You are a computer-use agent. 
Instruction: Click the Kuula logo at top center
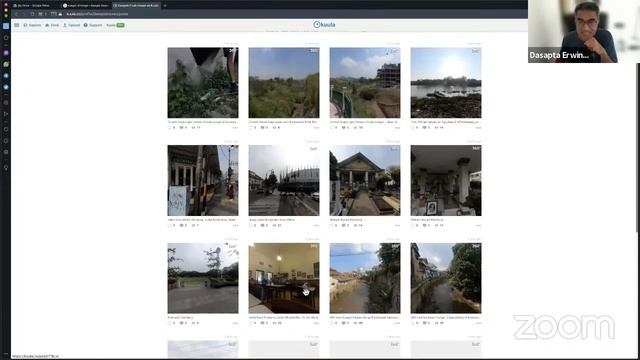point(324,25)
